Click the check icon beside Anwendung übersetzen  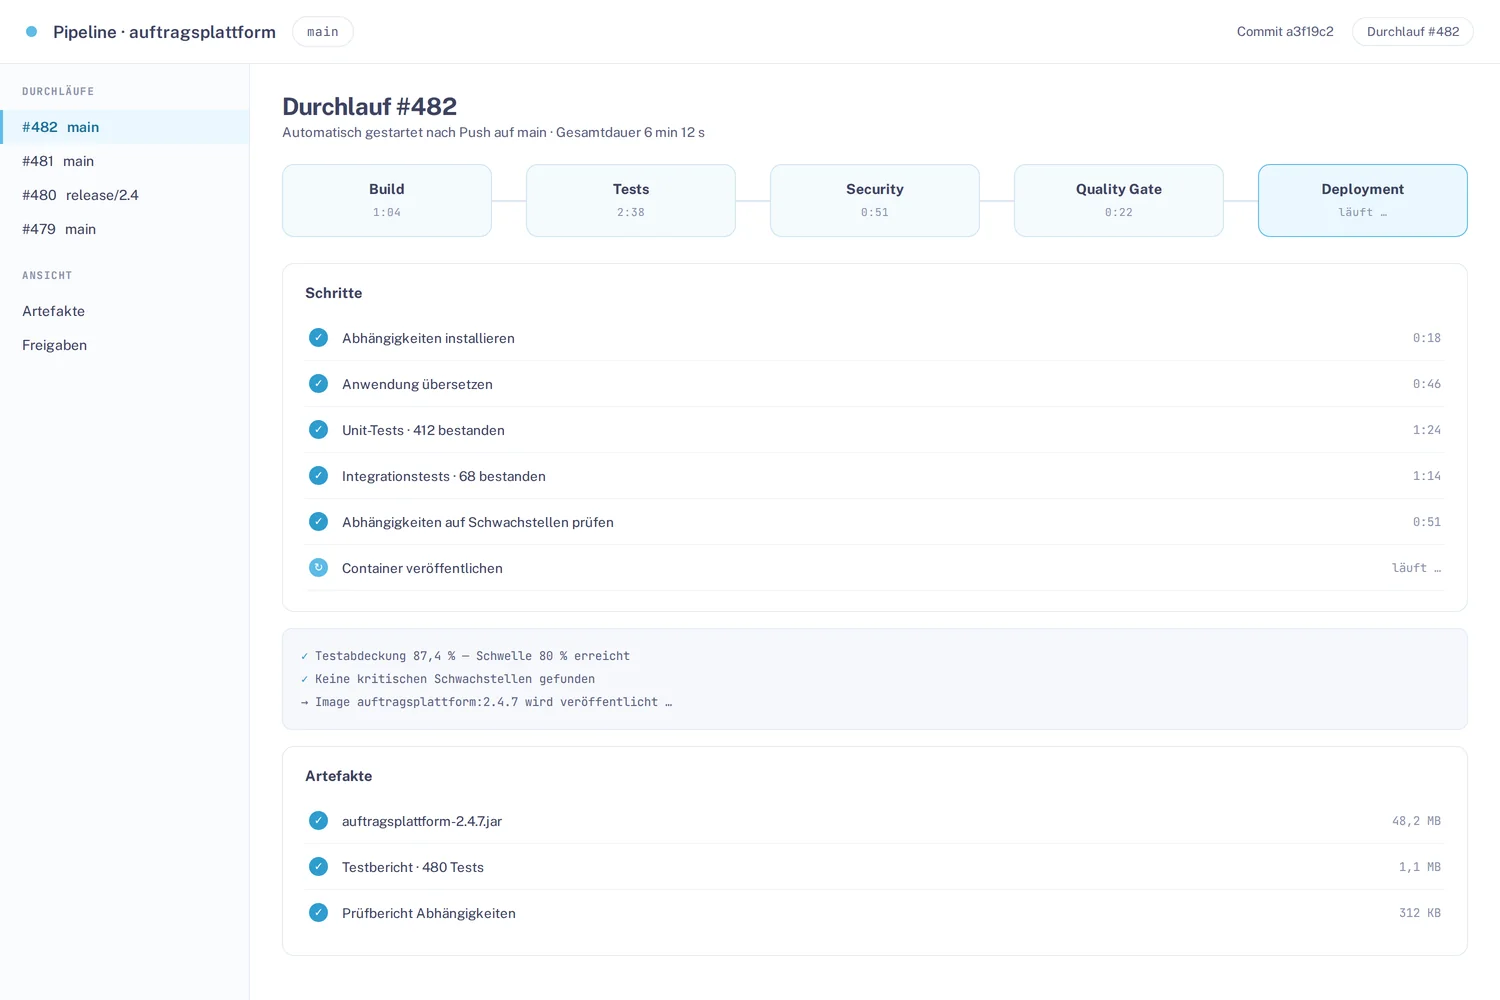pos(318,384)
